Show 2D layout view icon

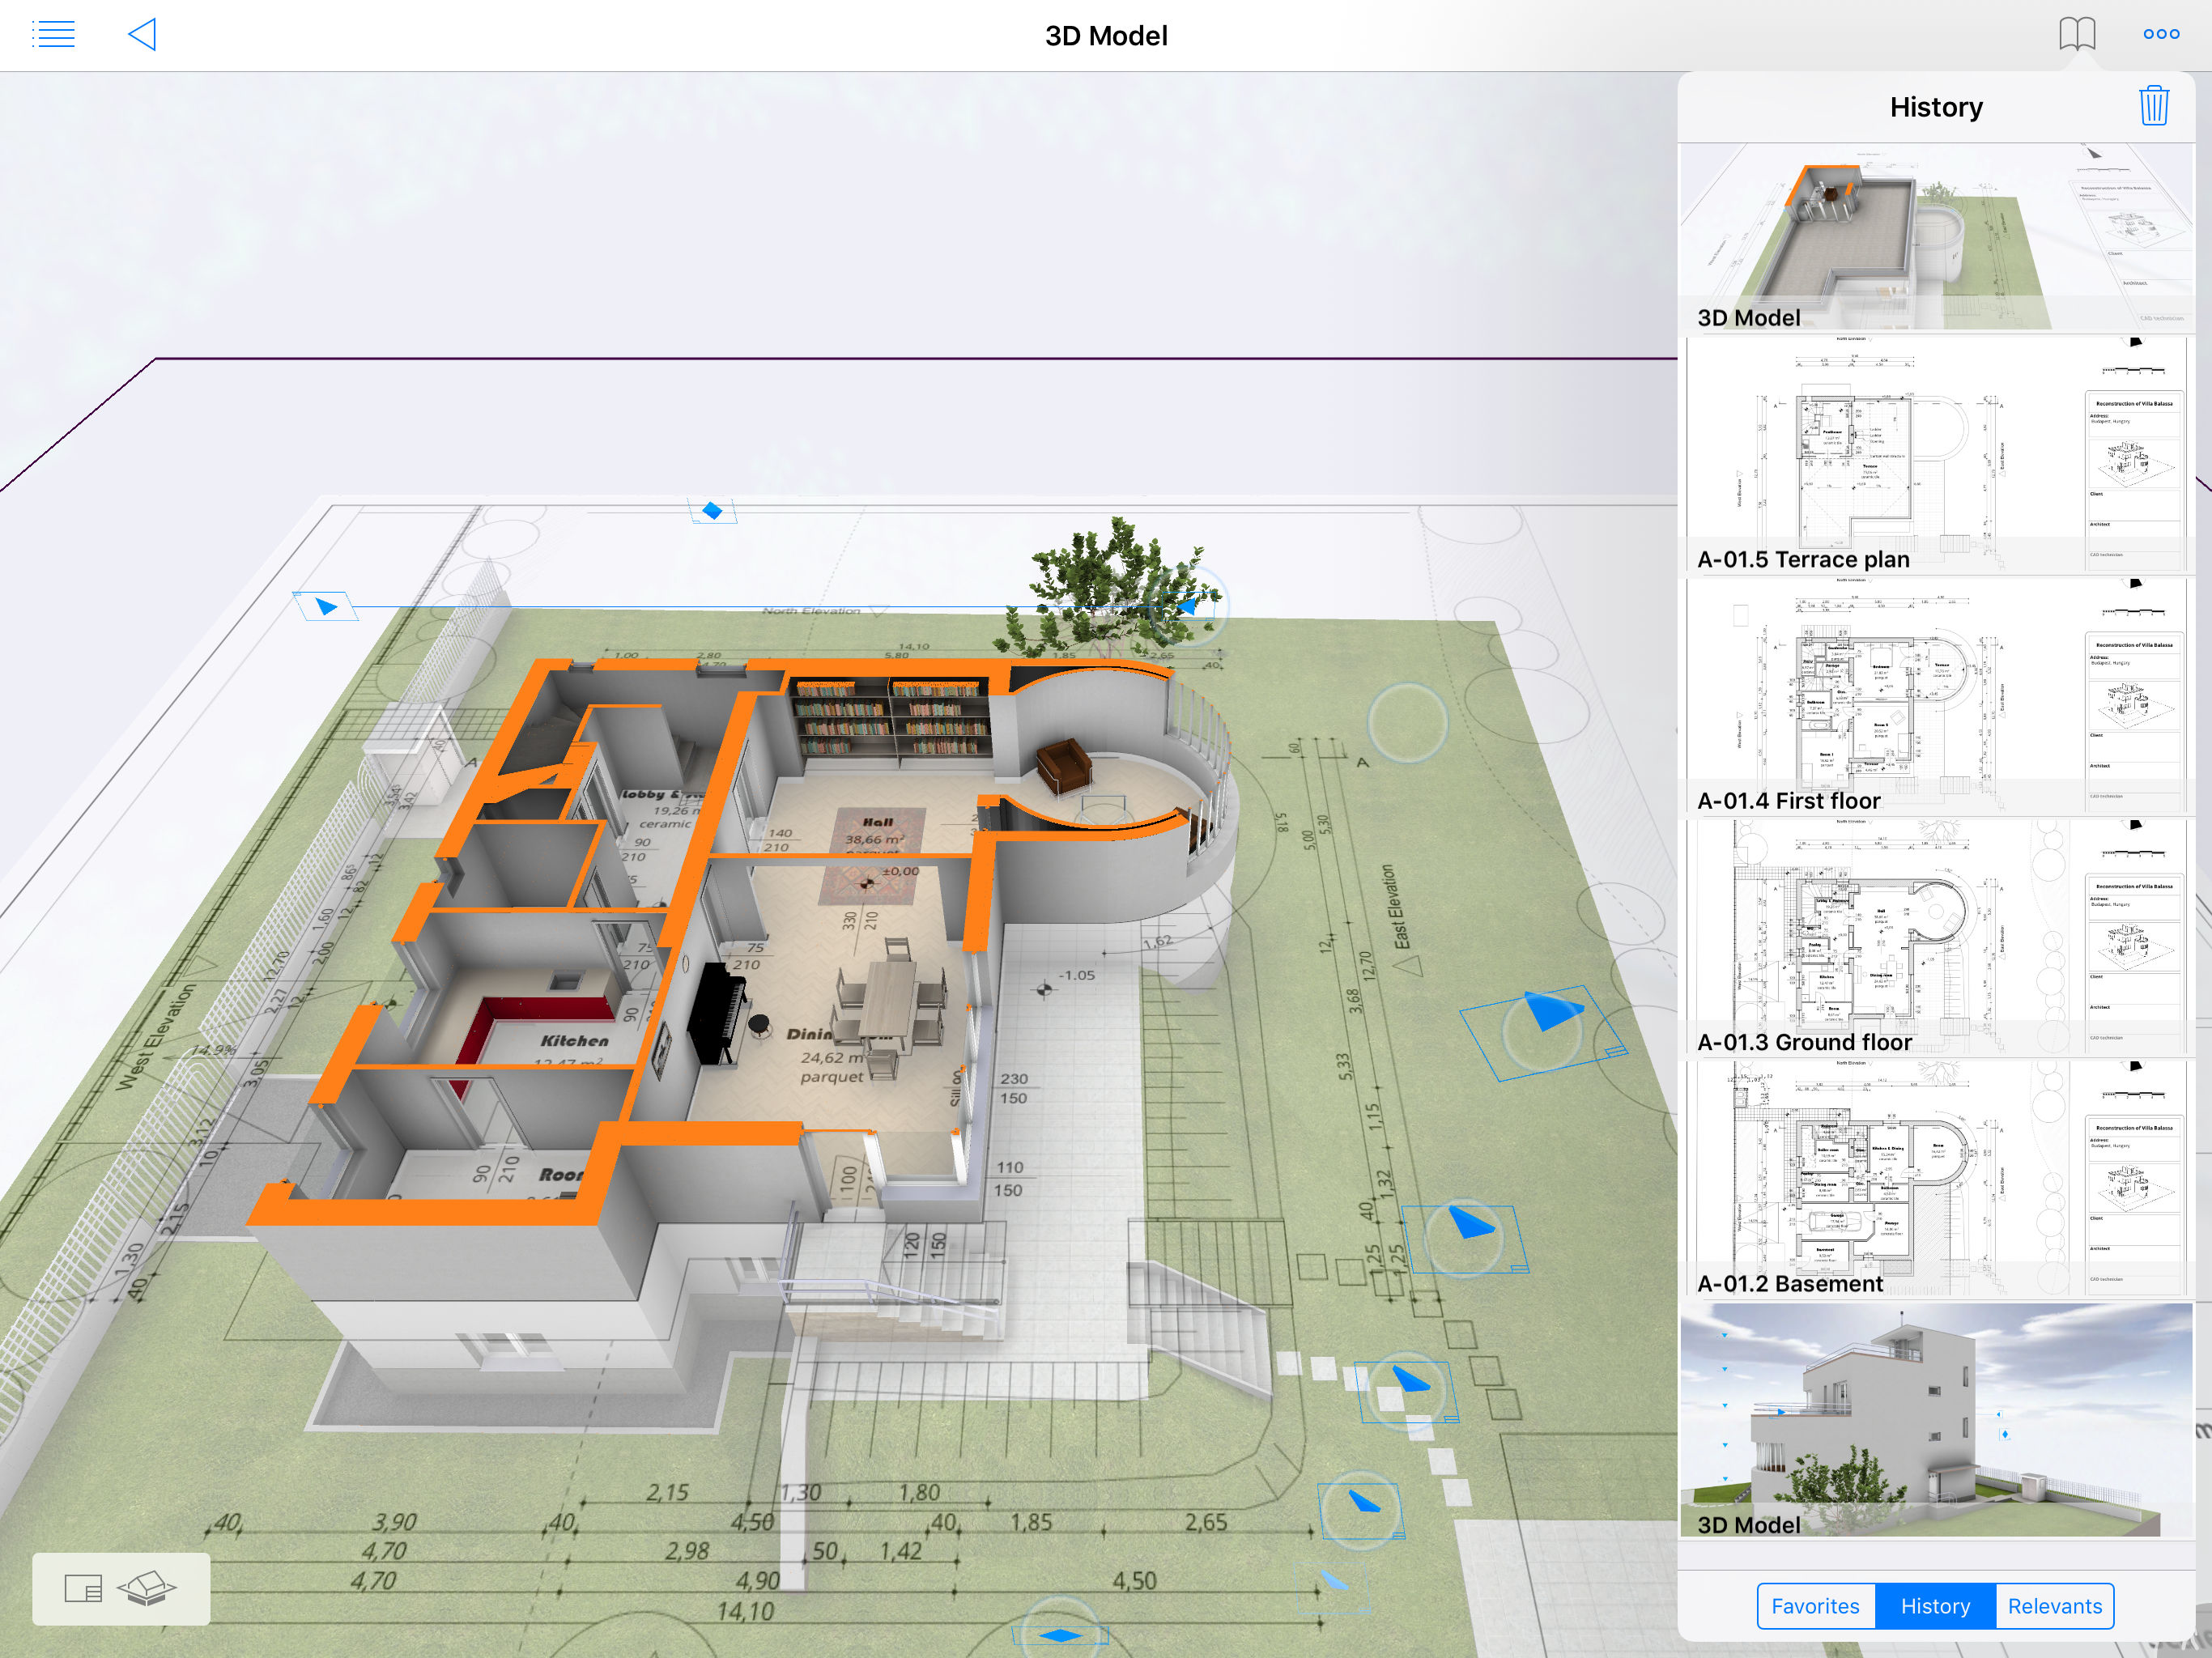83,1588
